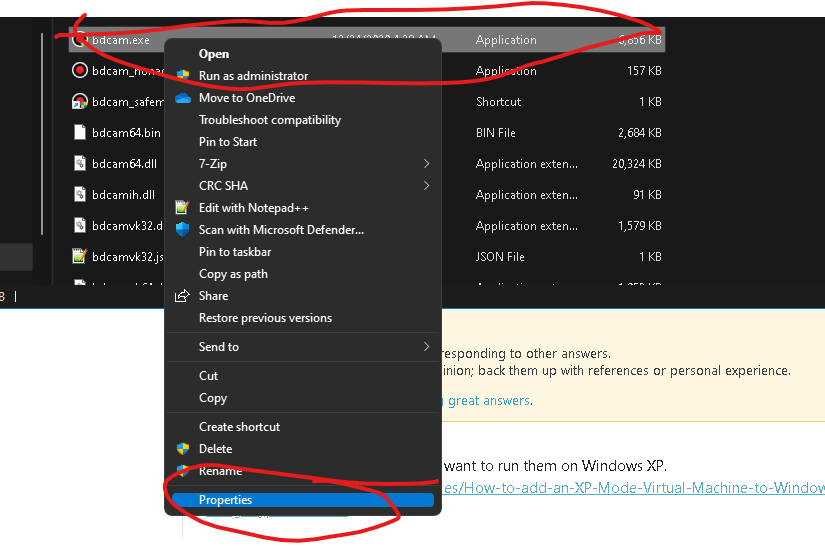Viewport: 825px width, 546px height.
Task: Select Pin to Start
Action: coord(303,142)
